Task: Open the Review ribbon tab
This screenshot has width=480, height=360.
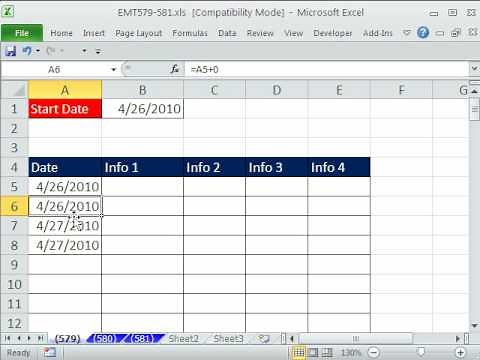Action: [x=260, y=33]
